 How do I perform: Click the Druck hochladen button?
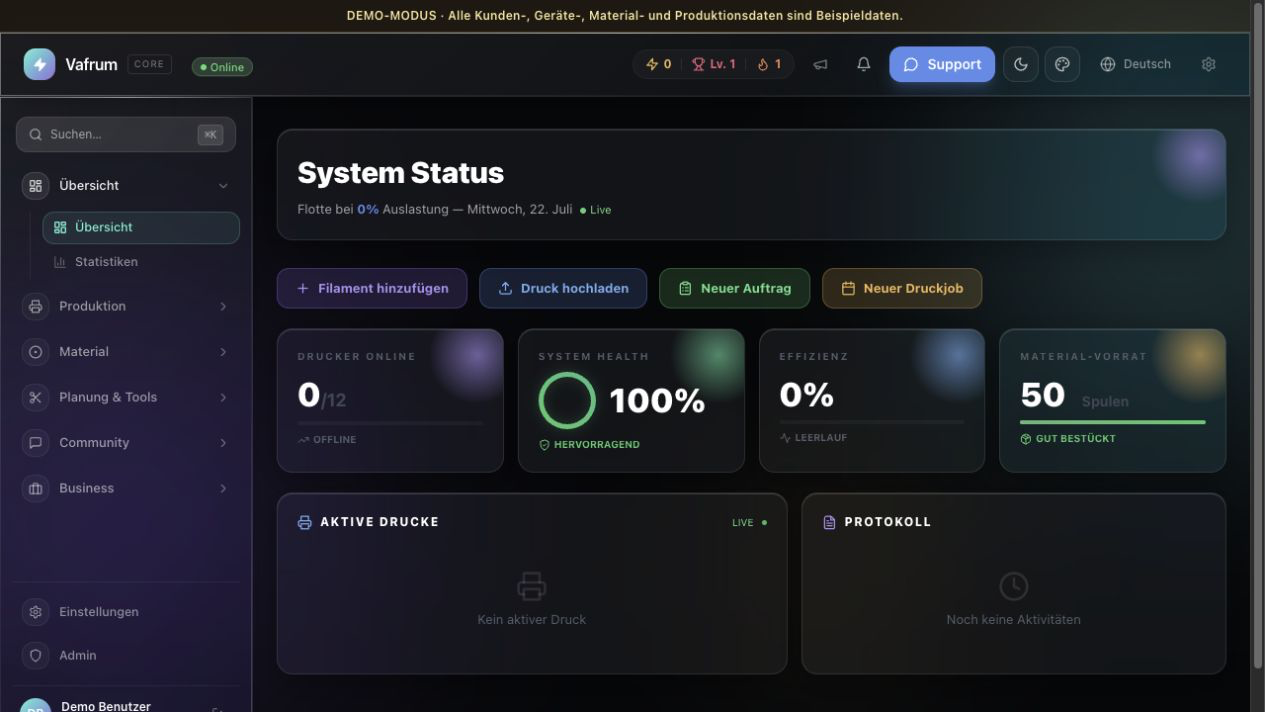click(563, 288)
